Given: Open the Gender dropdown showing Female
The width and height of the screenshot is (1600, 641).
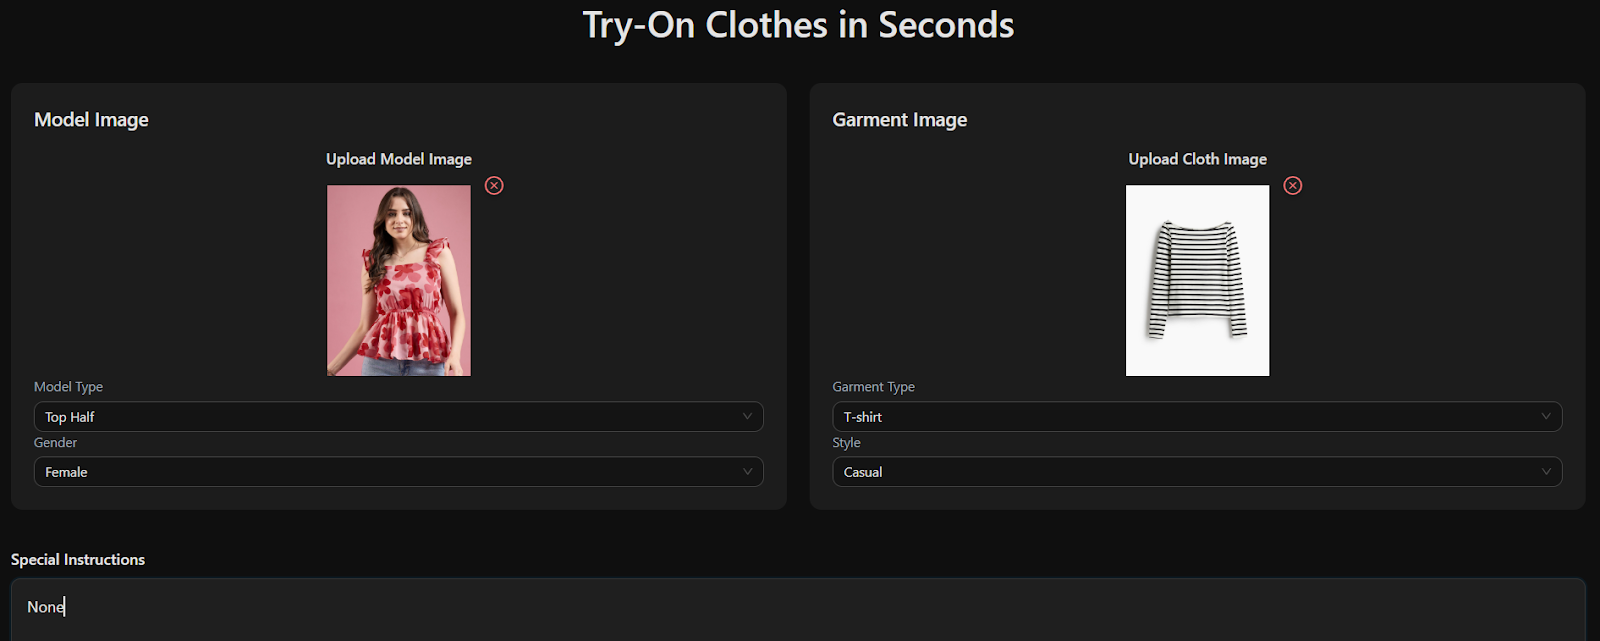Looking at the screenshot, I should point(398,472).
